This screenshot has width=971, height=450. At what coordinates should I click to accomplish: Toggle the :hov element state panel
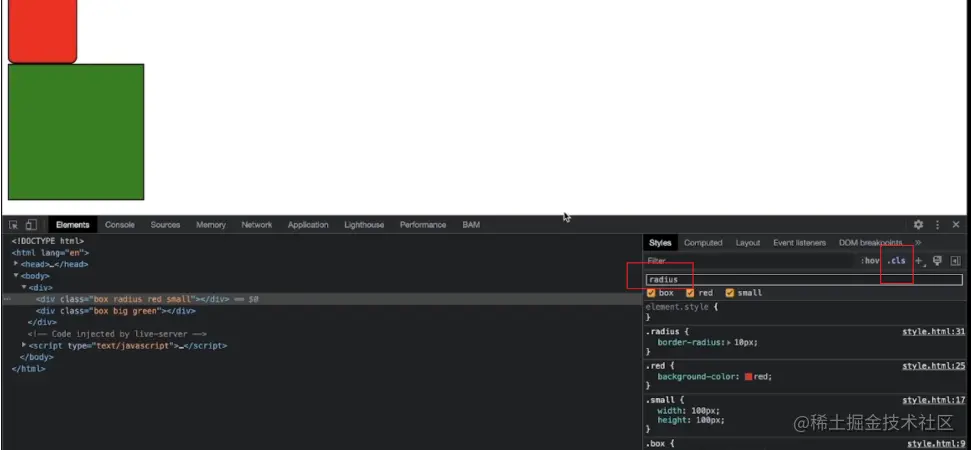(869, 261)
